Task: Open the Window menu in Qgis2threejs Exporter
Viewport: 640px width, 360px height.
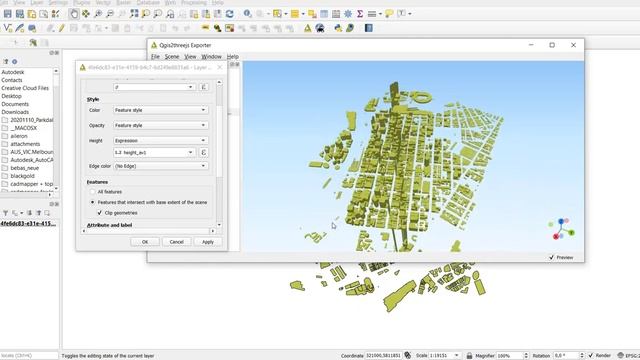Action: (x=211, y=57)
